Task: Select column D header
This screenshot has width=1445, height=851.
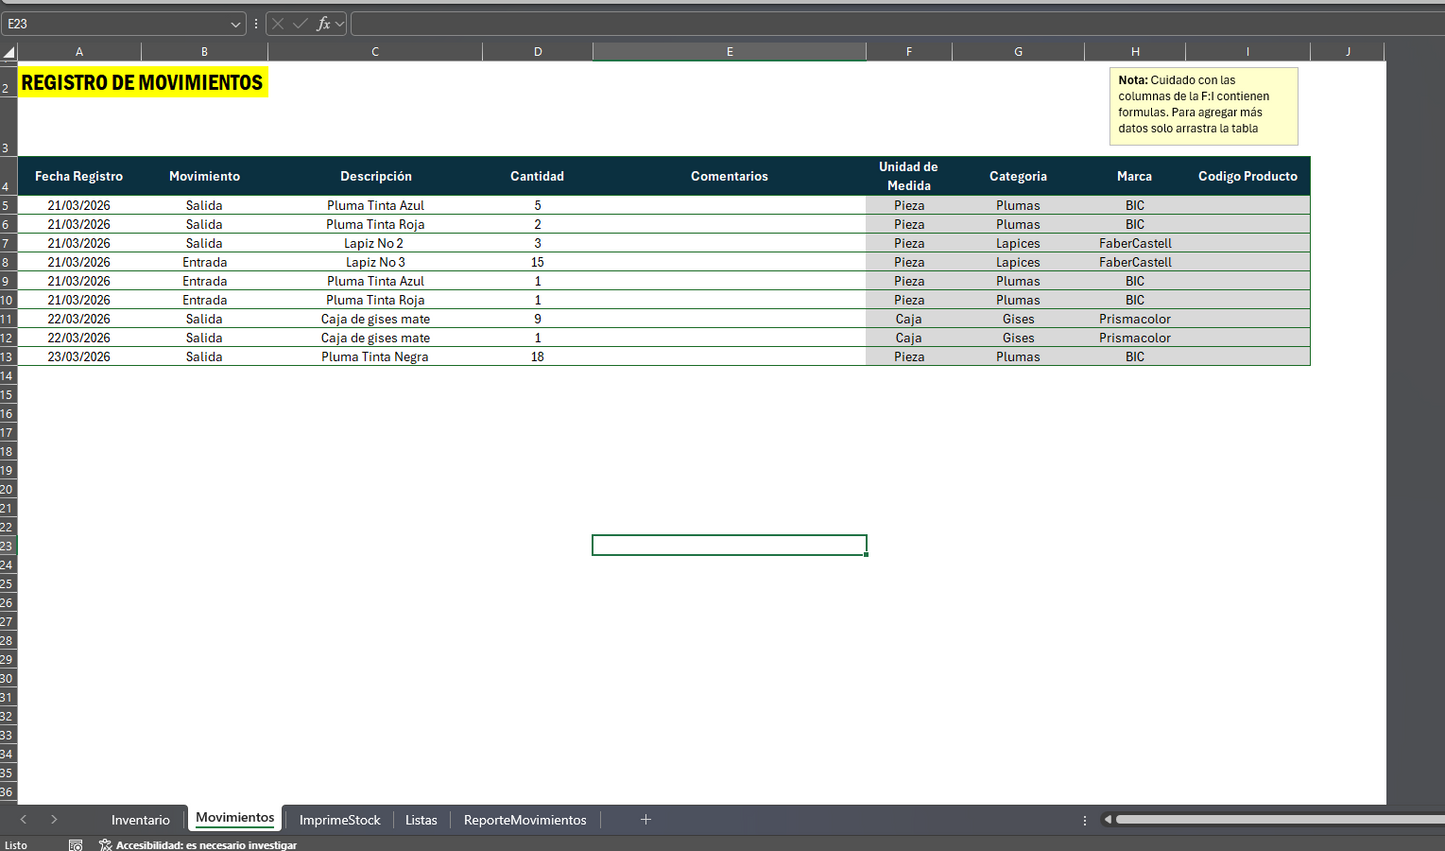Action: (x=538, y=52)
